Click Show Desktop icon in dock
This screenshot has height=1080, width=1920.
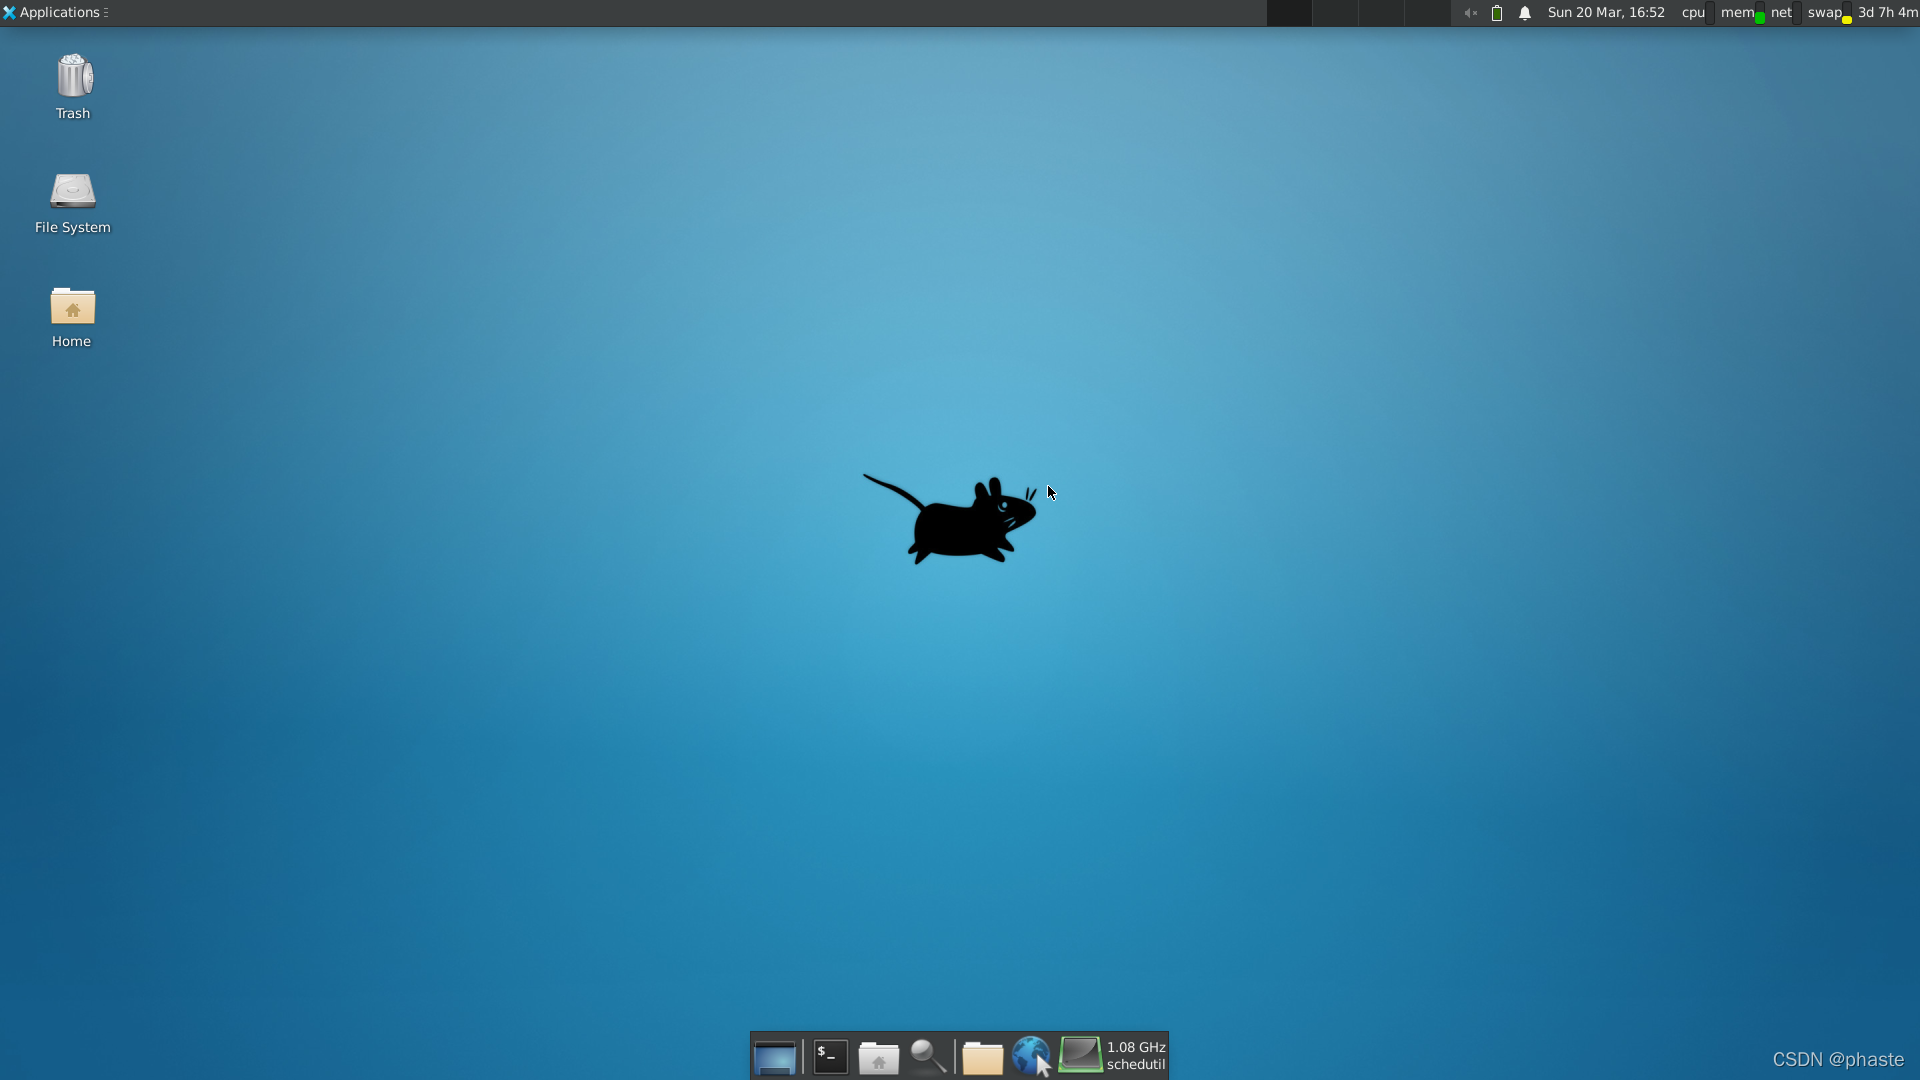pyautogui.click(x=775, y=1057)
